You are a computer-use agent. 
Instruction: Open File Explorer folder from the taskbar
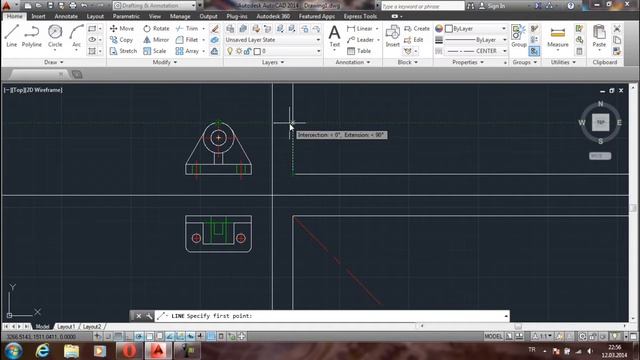click(71, 351)
